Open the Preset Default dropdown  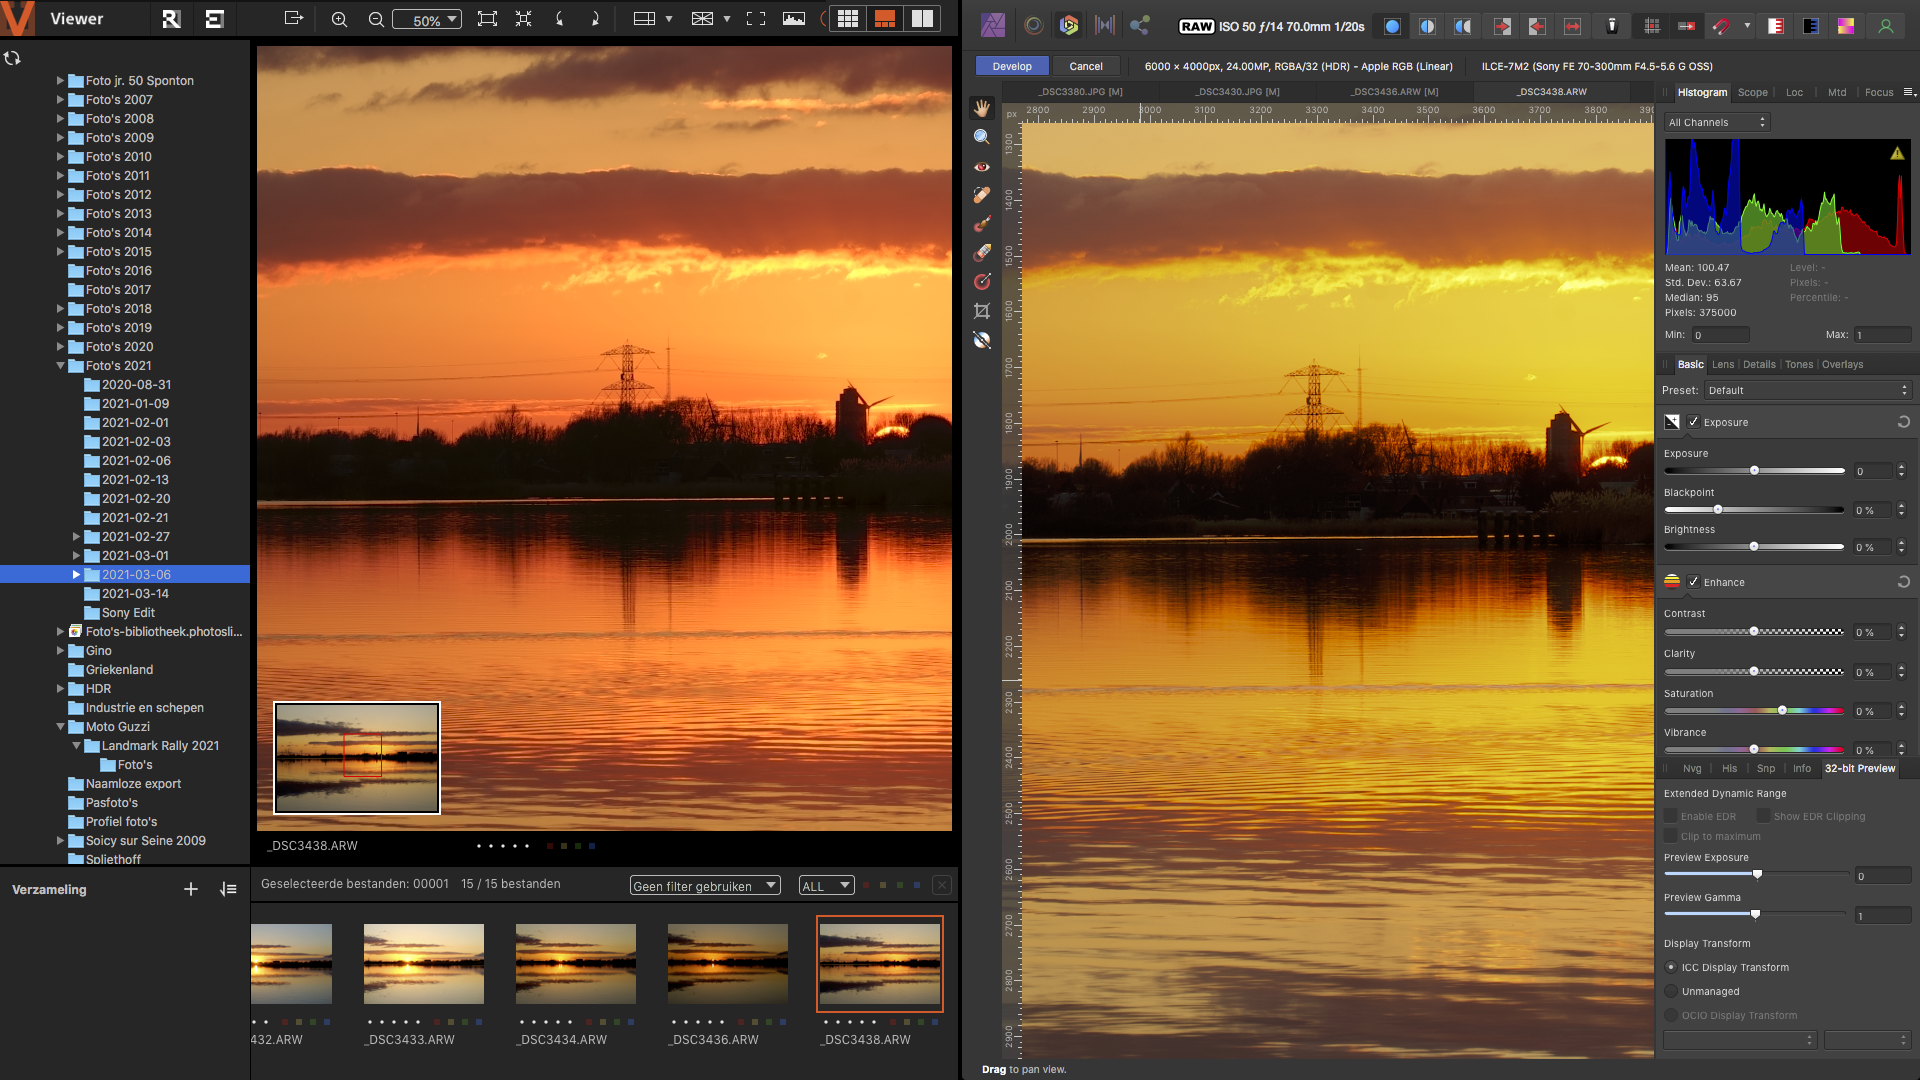[1808, 390]
